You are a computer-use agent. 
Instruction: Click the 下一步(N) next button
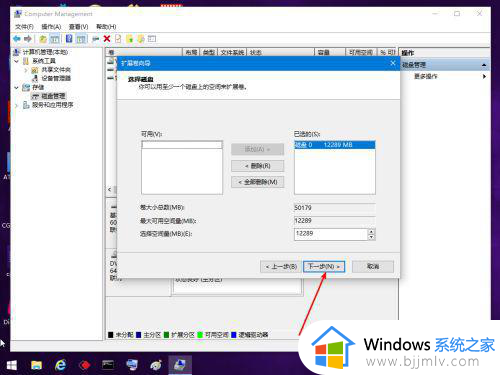point(324,266)
